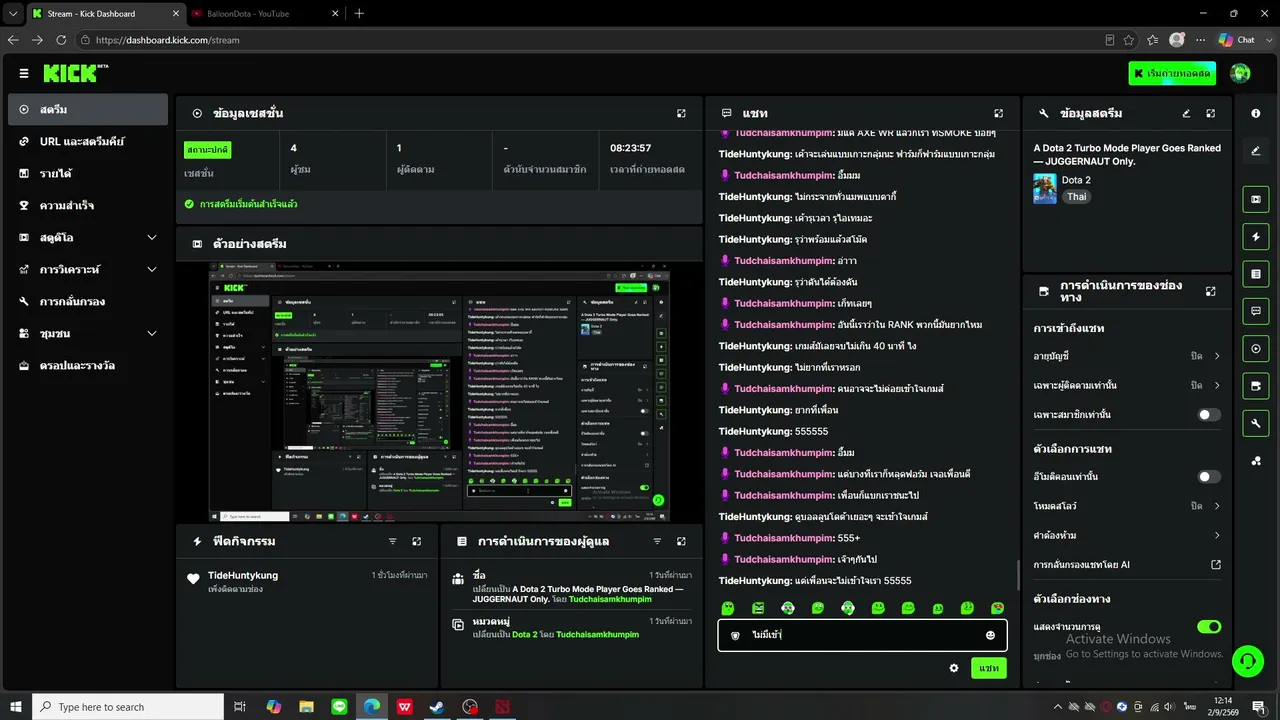Image resolution: width=1280 pixels, height=720 pixels.
Task: Toggle chat widget in right rail
Action: (1256, 311)
